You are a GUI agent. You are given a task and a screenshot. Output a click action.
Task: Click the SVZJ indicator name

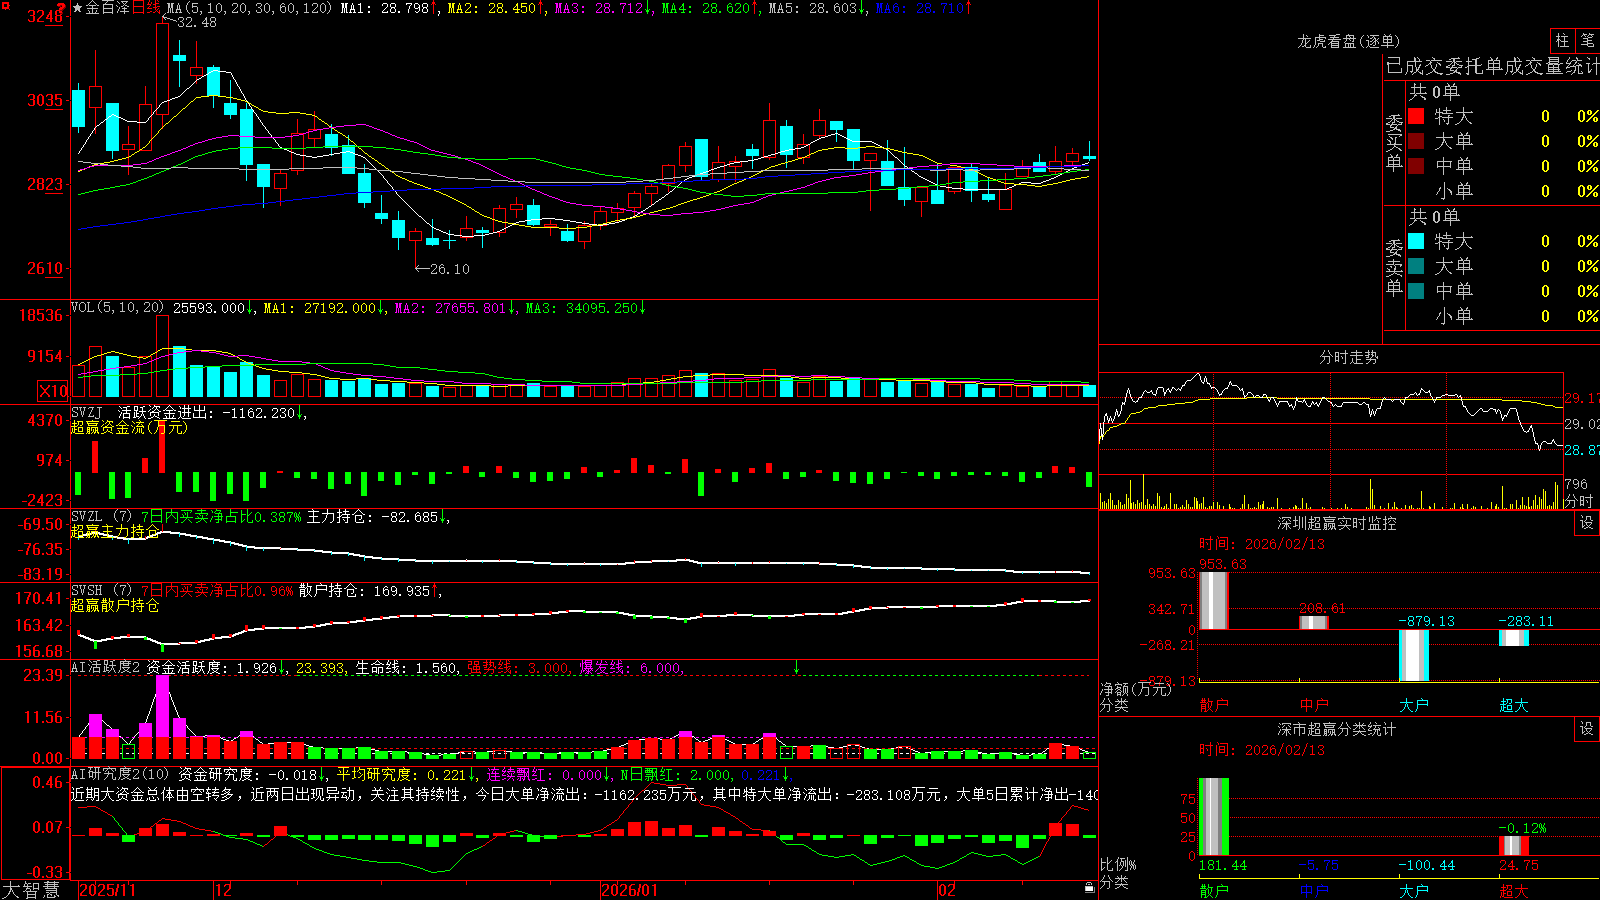pos(87,412)
